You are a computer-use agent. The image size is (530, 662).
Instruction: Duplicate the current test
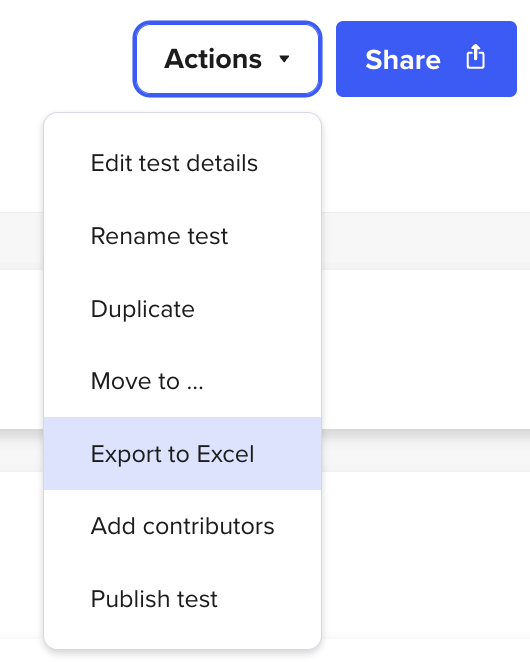(x=182, y=309)
